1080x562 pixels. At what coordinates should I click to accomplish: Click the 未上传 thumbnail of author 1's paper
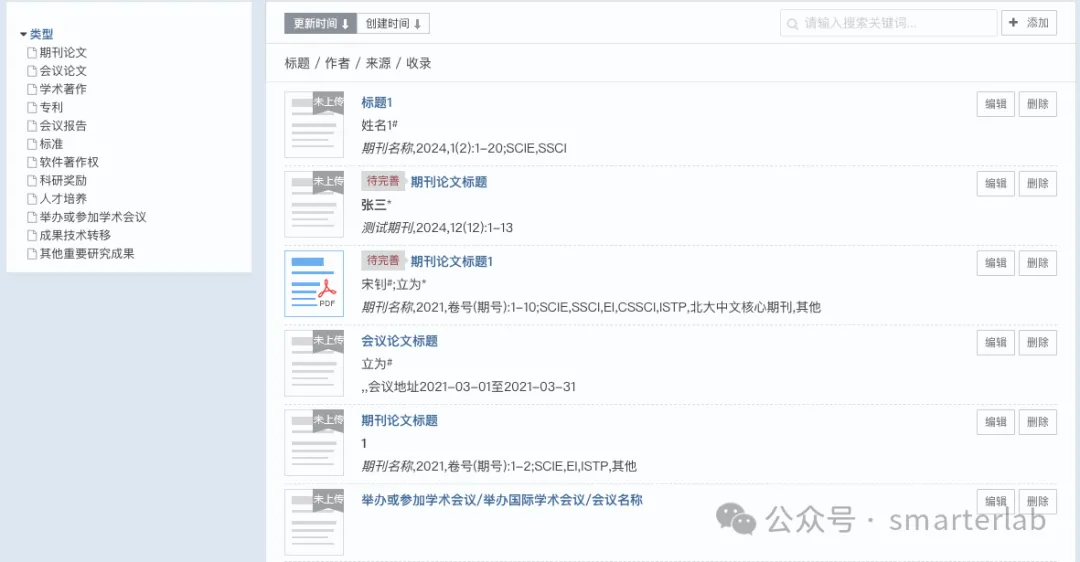point(314,442)
